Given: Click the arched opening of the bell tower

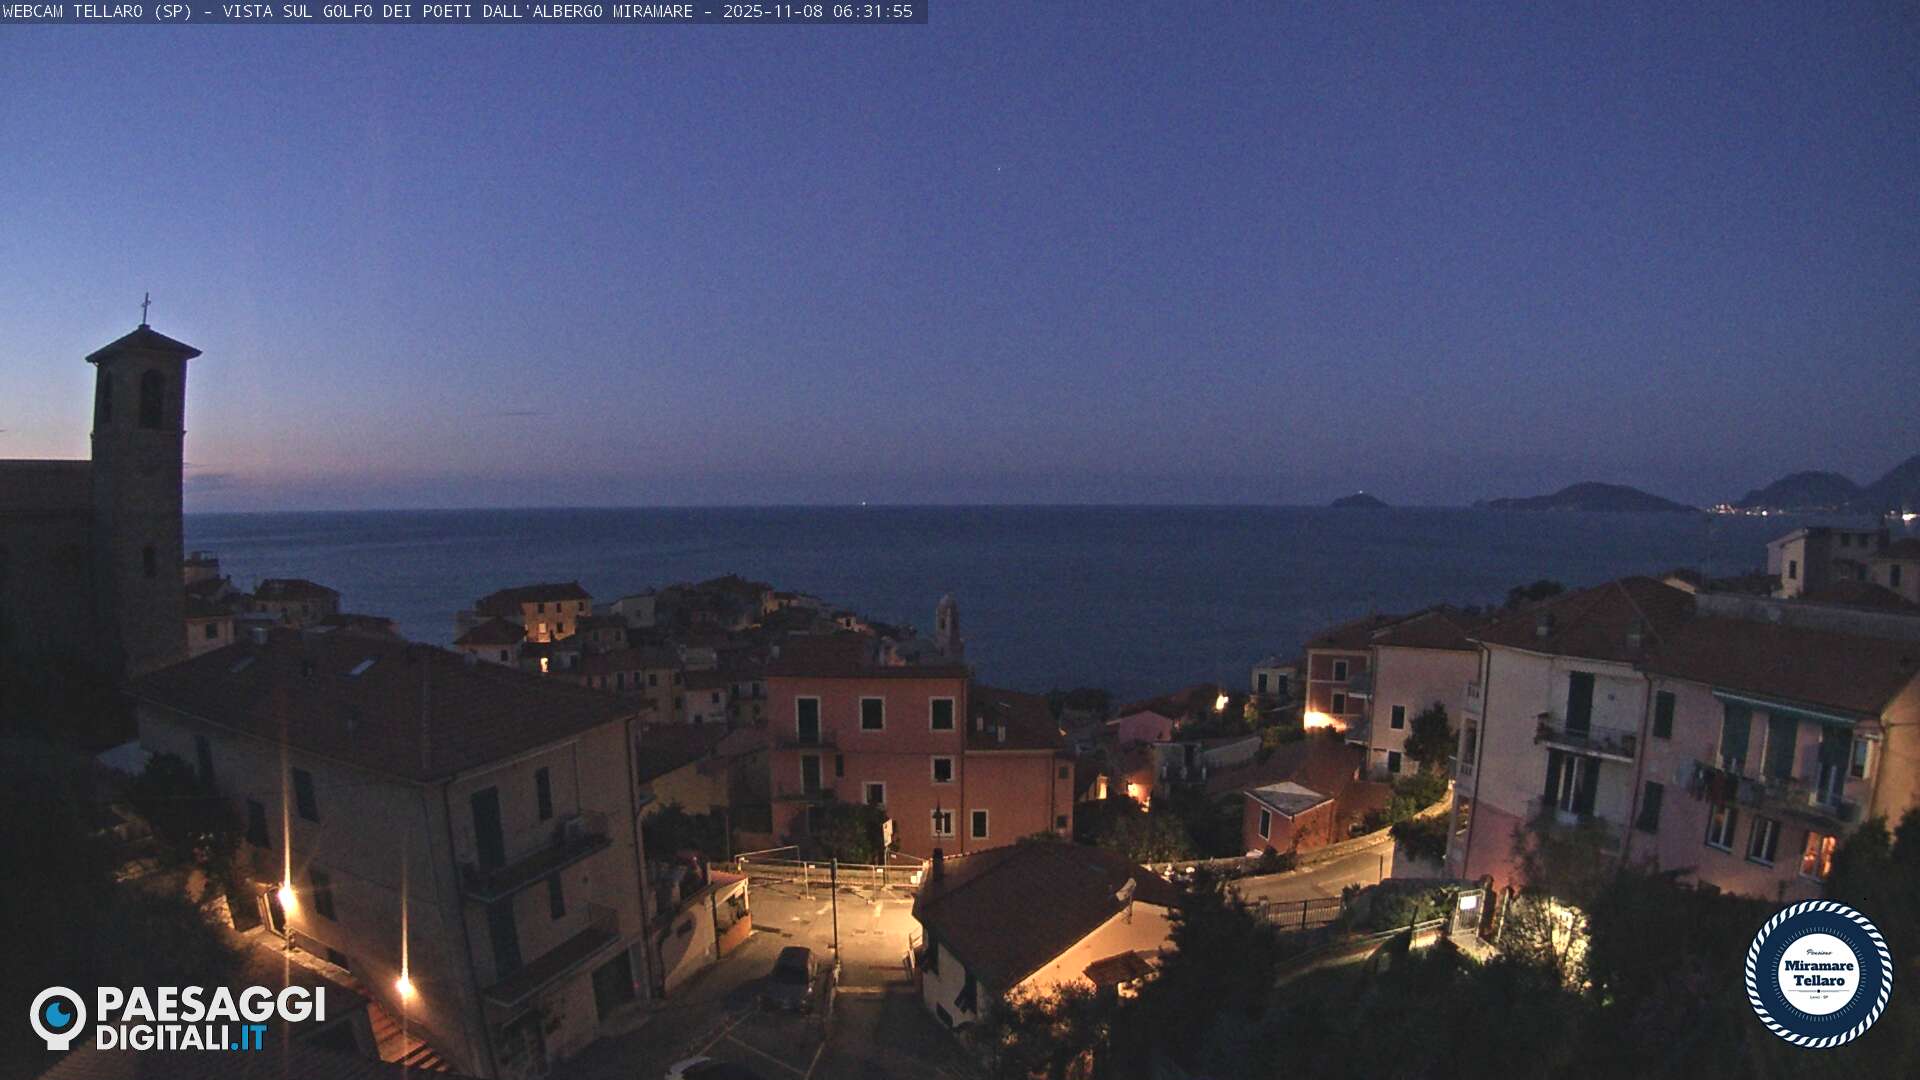Looking at the screenshot, I should (150, 398).
